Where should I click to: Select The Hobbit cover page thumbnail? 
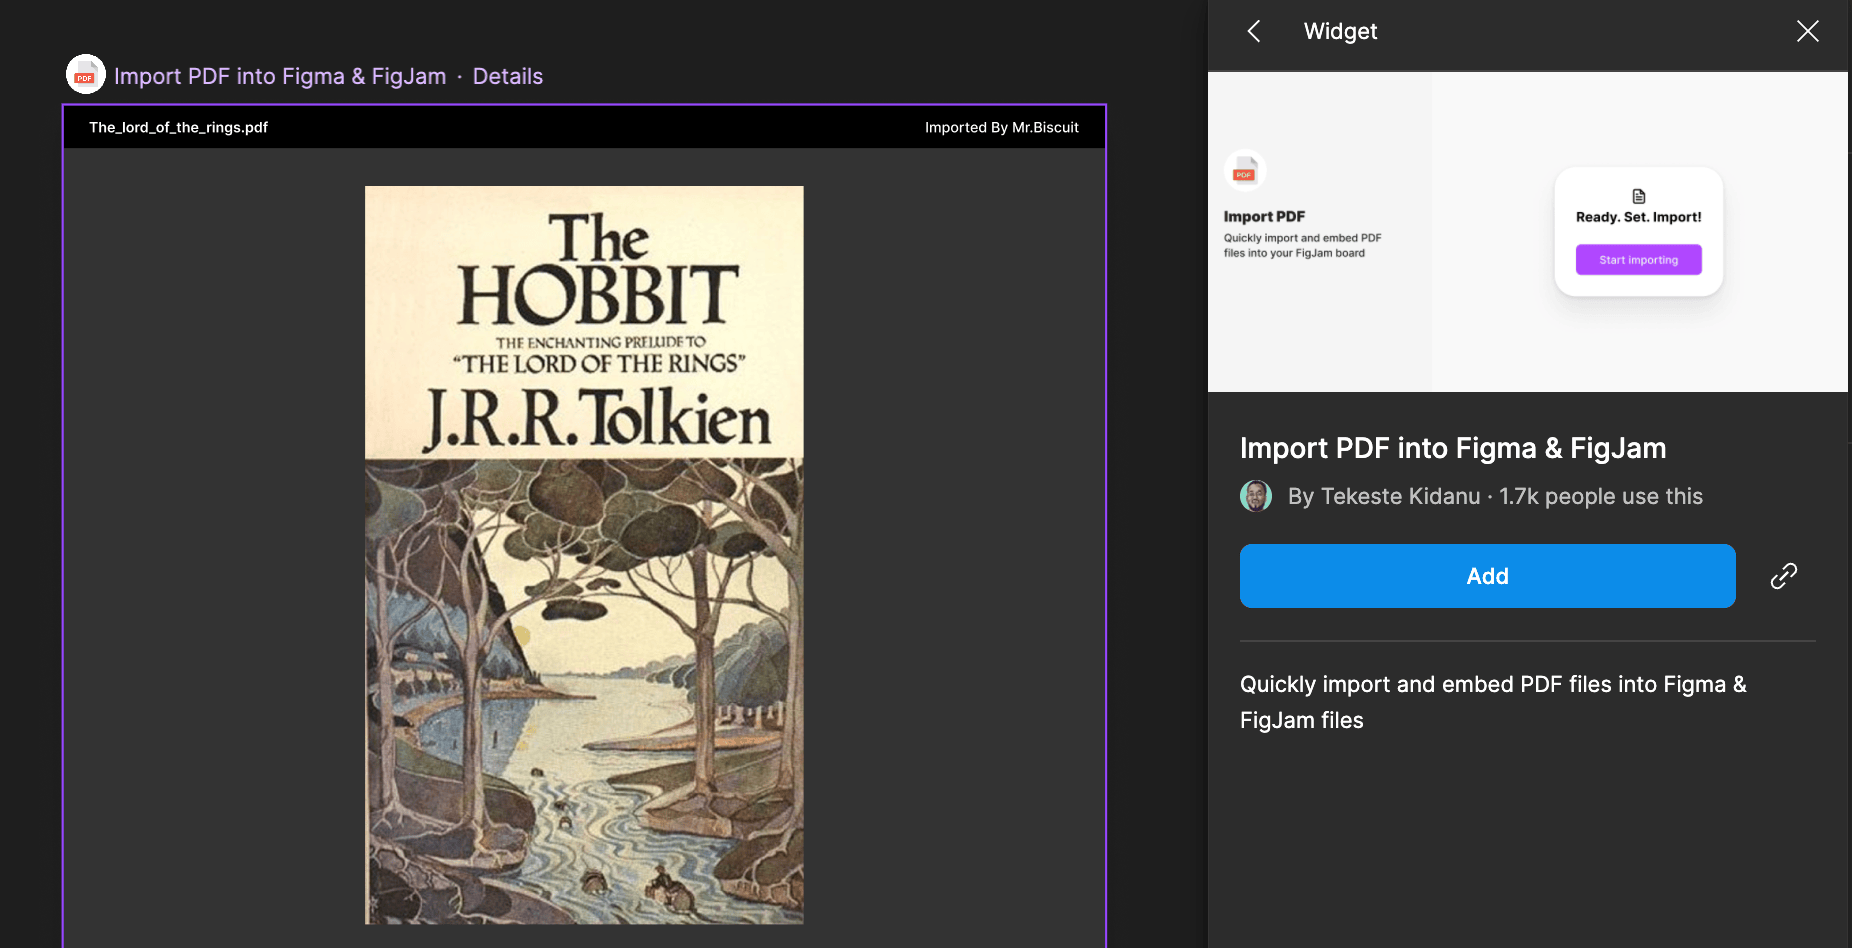(584, 555)
